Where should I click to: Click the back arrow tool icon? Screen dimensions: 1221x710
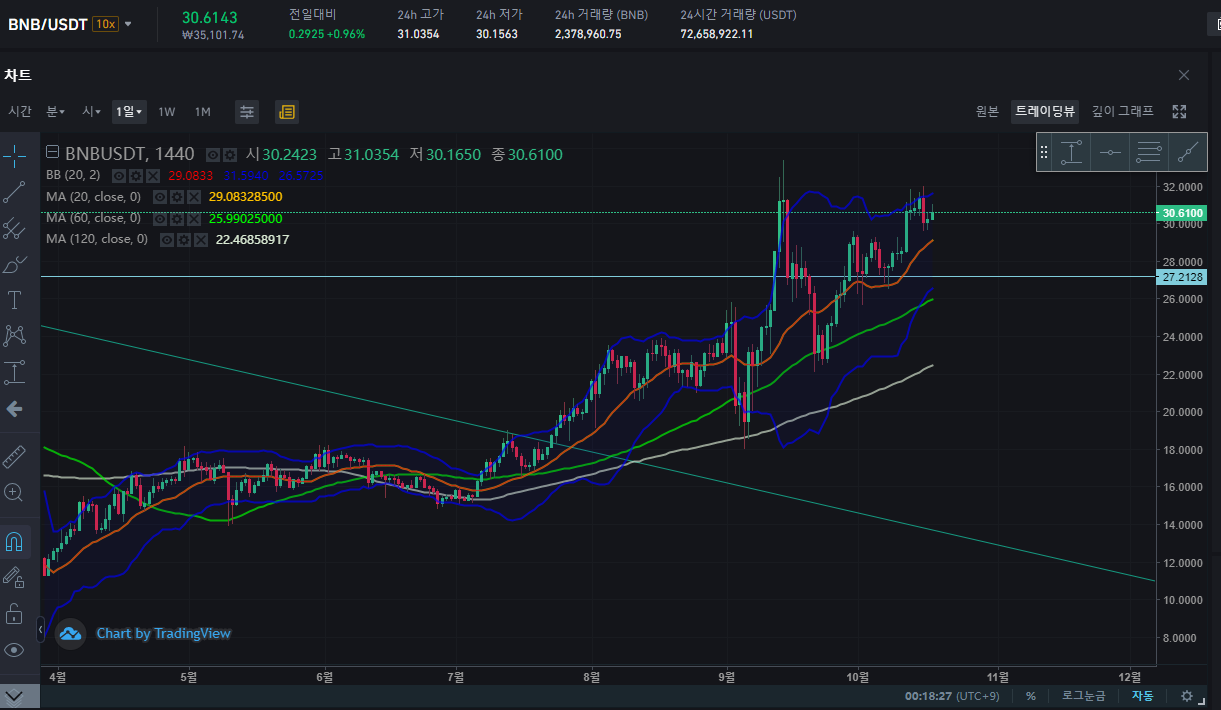pyautogui.click(x=14, y=409)
